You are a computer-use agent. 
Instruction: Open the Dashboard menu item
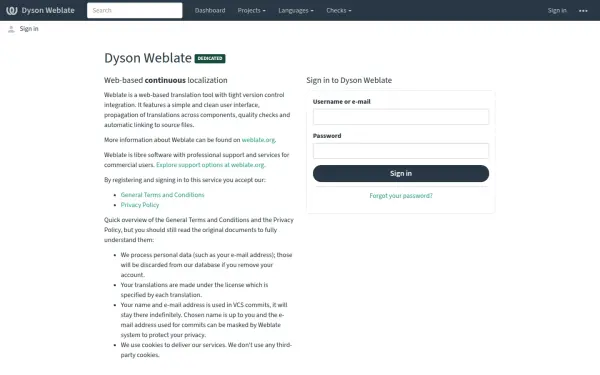pyautogui.click(x=210, y=10)
